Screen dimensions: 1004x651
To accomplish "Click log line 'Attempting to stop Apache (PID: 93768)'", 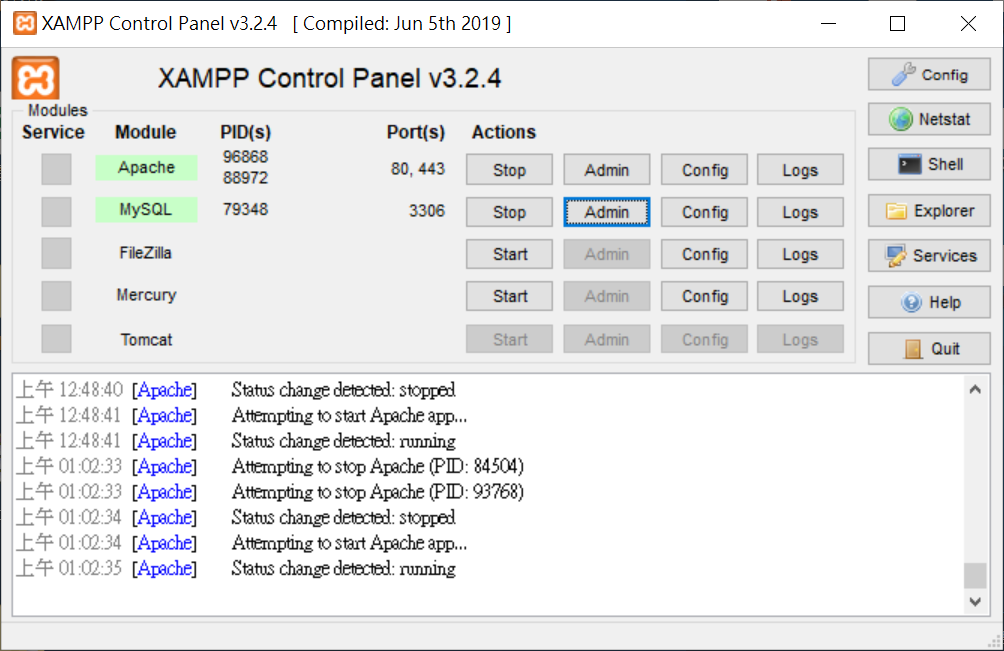I will (x=378, y=492).
